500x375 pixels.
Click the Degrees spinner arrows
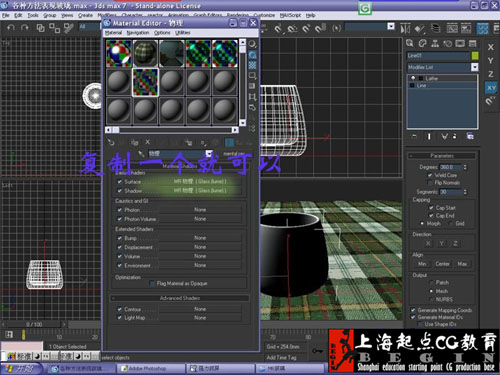465,167
